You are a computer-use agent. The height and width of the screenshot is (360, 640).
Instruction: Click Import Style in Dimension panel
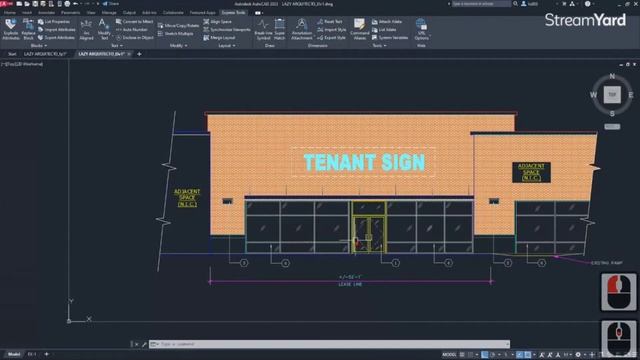[331, 29]
